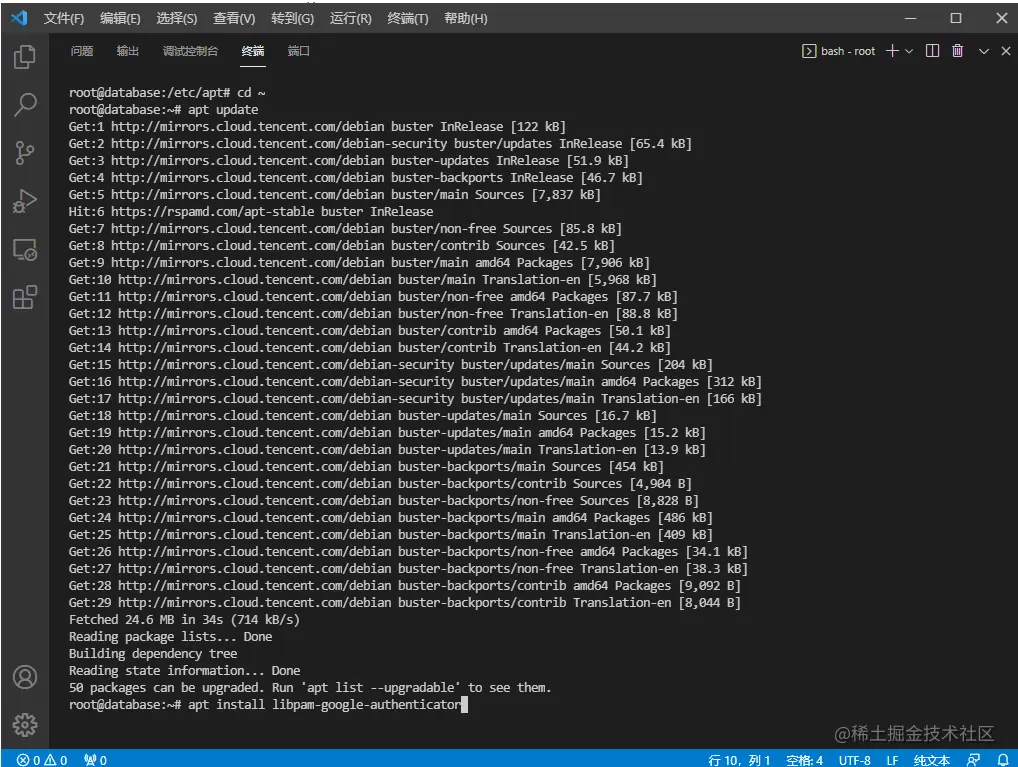1018x767 pixels.
Task: Click 'Building dependency tree' line
Action: pos(153,653)
